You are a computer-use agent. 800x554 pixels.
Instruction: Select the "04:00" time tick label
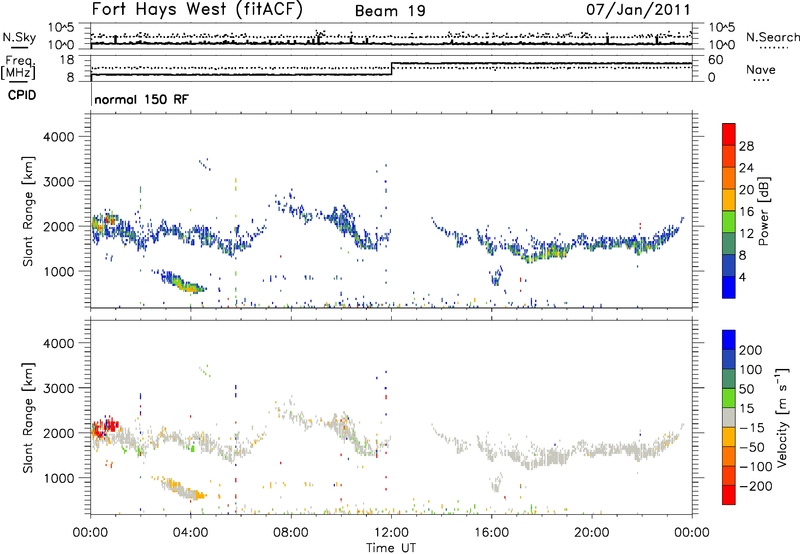point(191,533)
